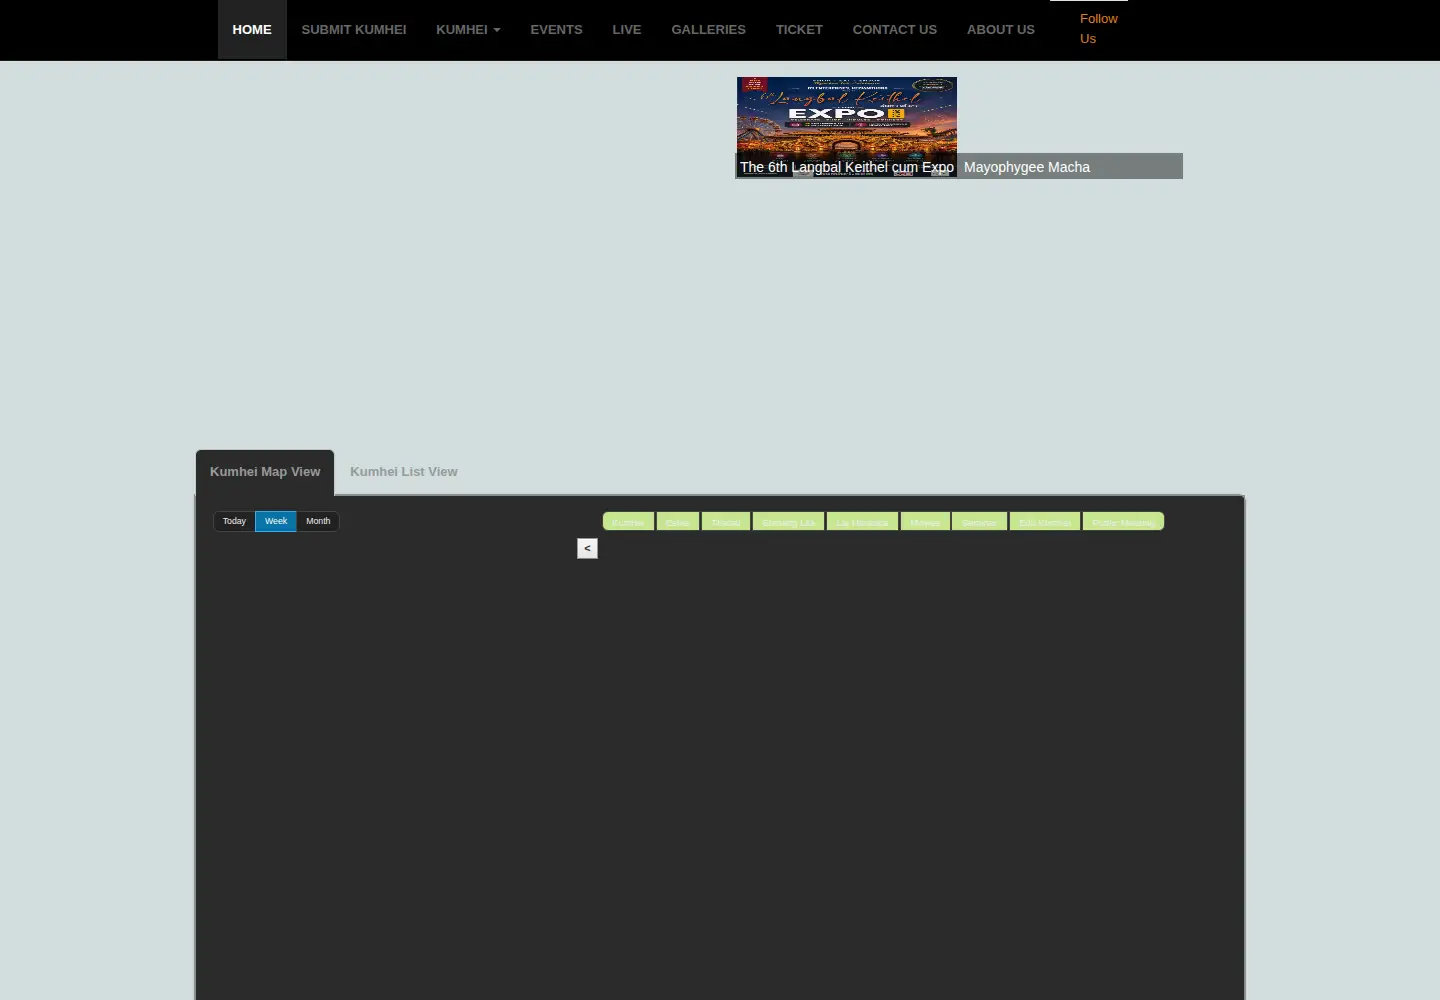Select the Today time filter
1440x1000 pixels.
click(234, 521)
